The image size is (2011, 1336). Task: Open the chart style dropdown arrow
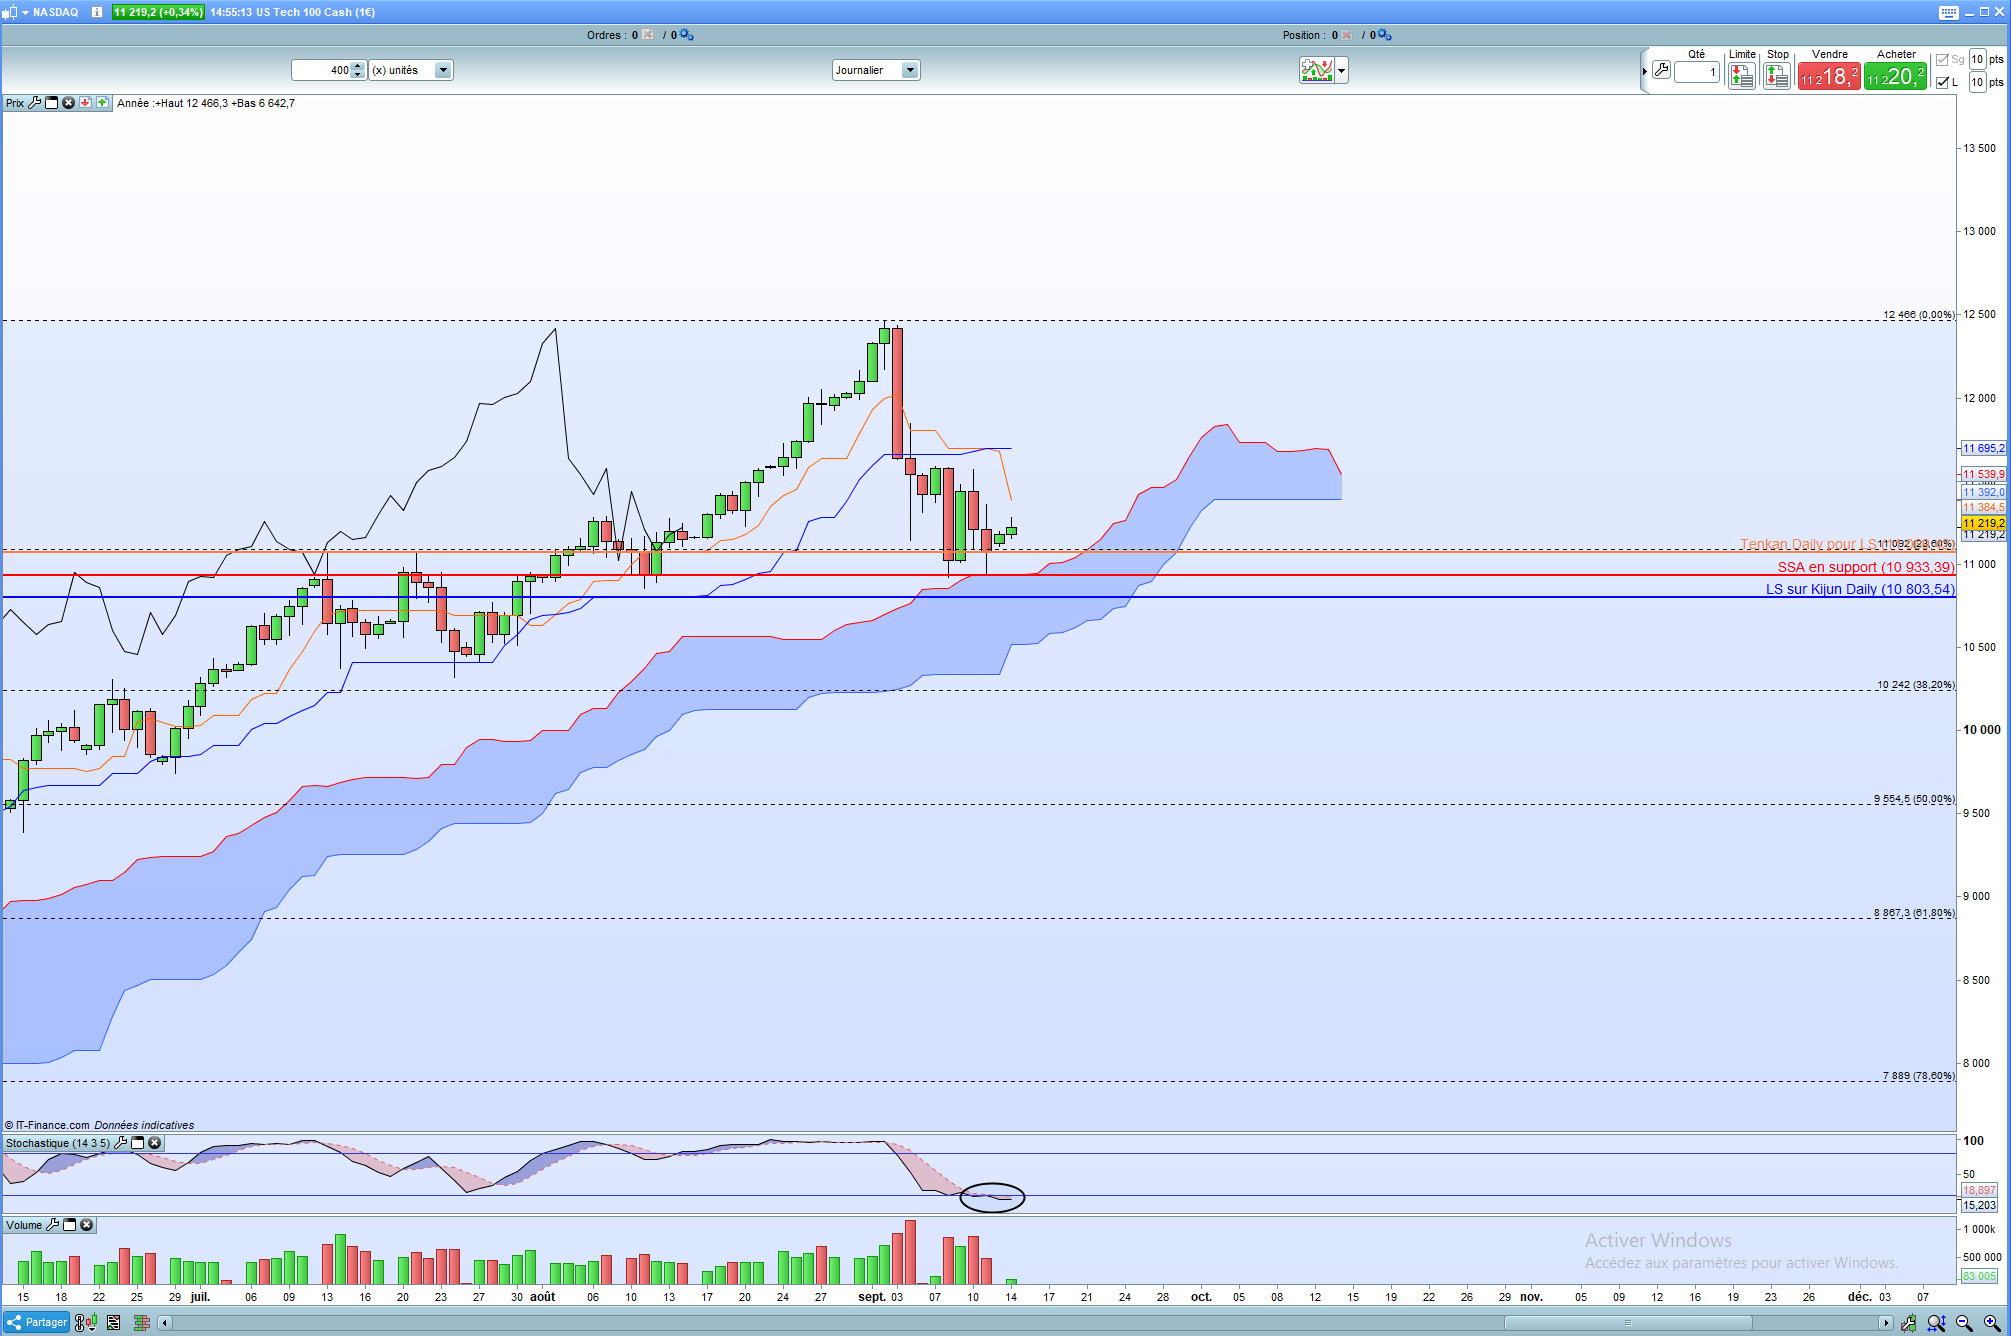pos(1341,70)
